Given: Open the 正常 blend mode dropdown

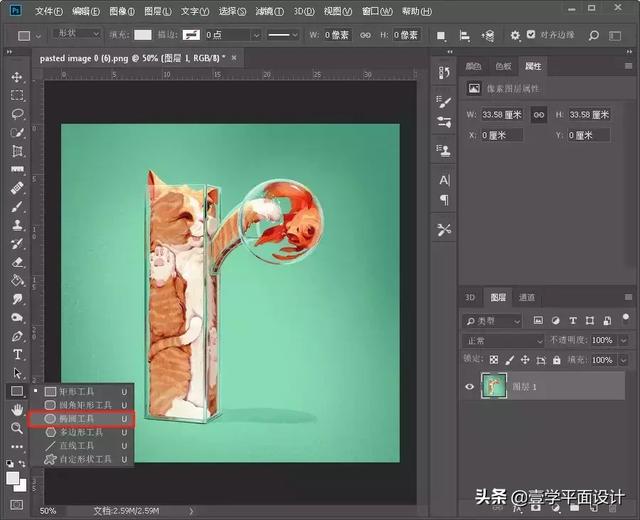Looking at the screenshot, I should coord(503,340).
